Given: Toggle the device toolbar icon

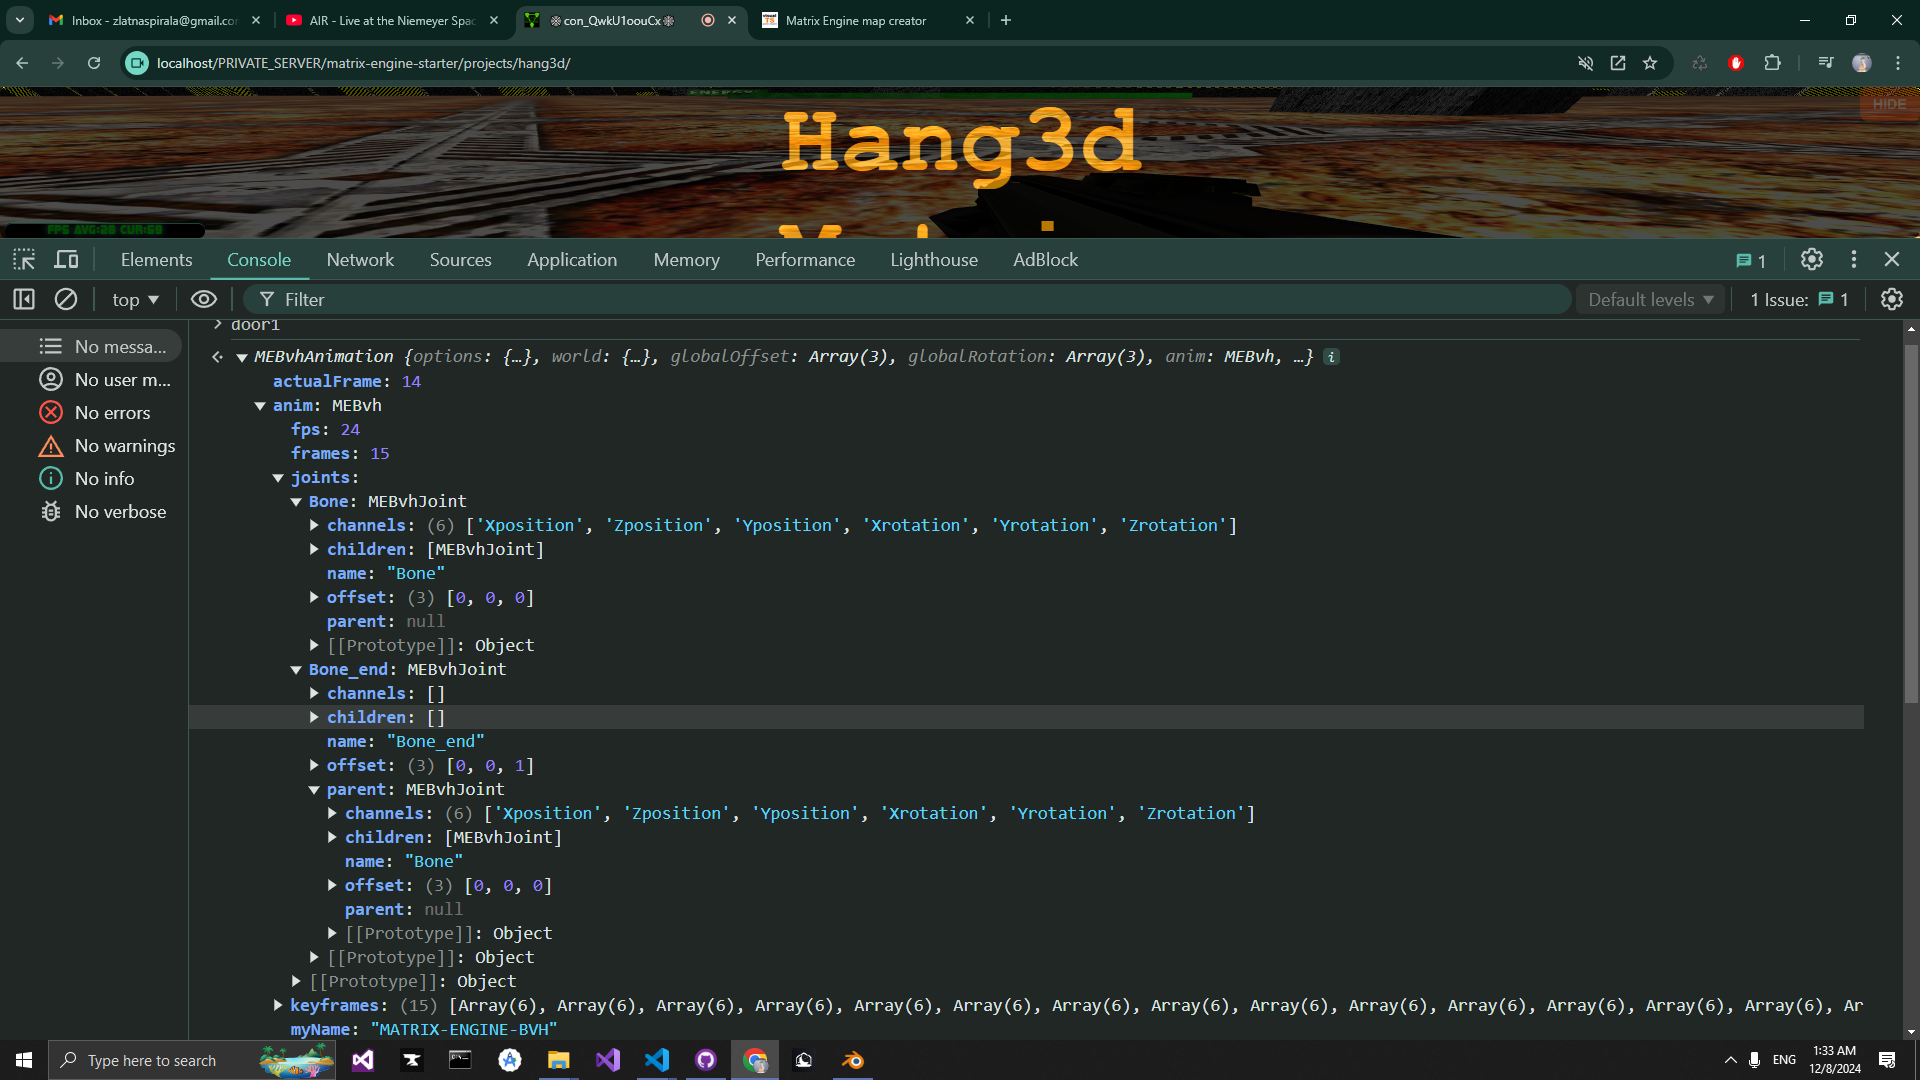Looking at the screenshot, I should point(66,260).
